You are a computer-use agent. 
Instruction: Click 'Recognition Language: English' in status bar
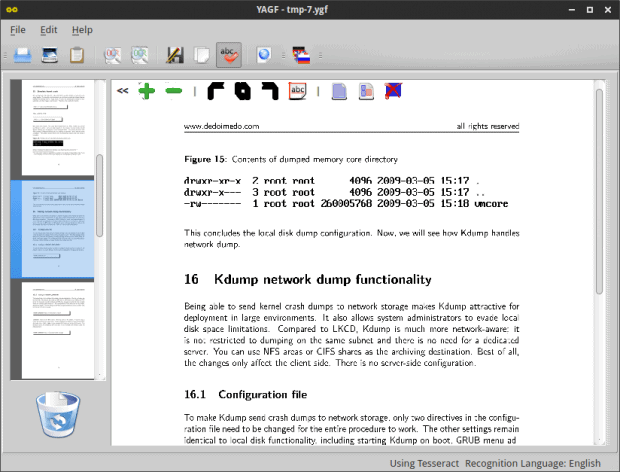click(533, 463)
